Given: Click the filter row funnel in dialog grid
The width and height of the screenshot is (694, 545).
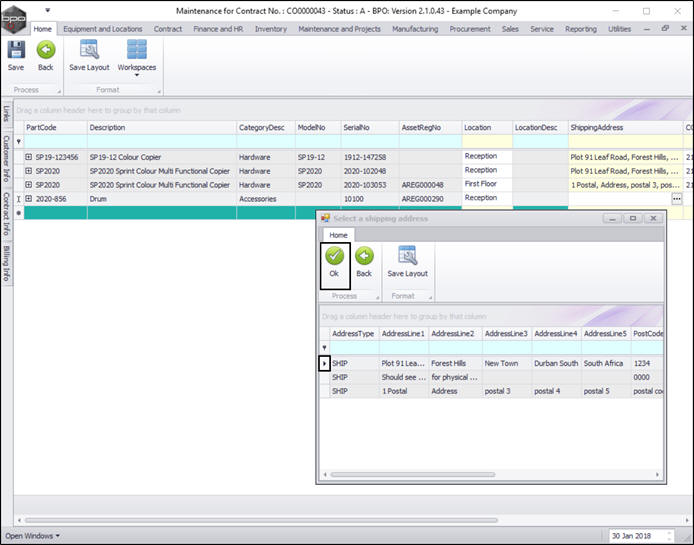Looking at the screenshot, I should [324, 348].
